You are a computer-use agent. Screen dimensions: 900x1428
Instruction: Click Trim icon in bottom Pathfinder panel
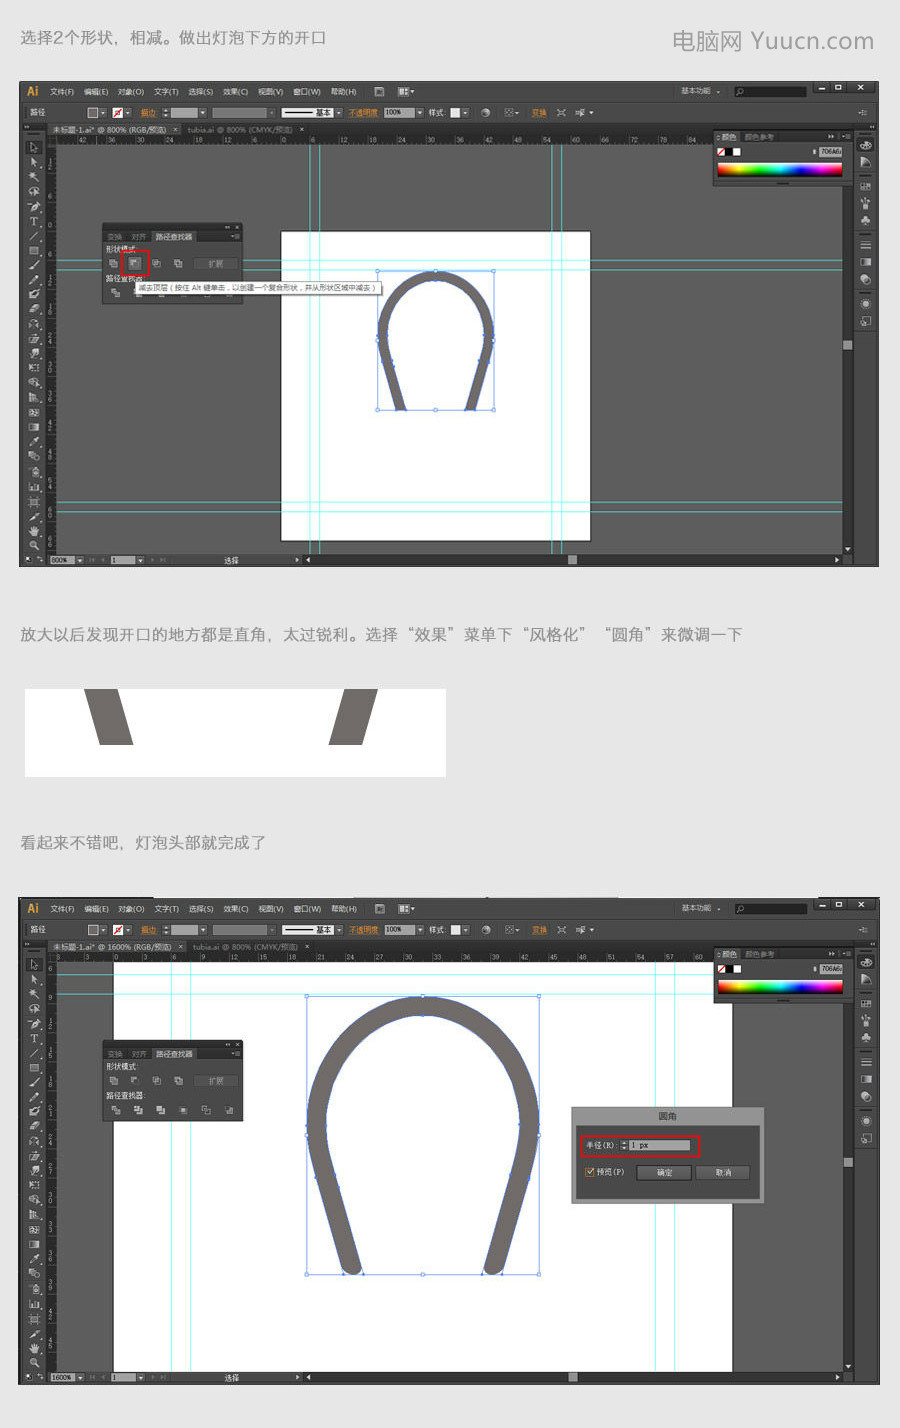tap(138, 1110)
